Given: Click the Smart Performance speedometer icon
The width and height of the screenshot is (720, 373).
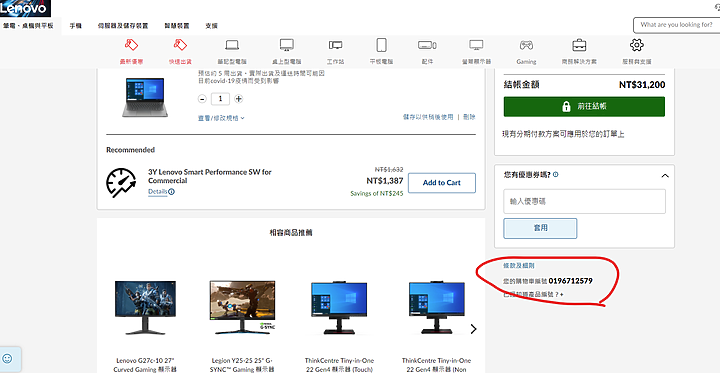Looking at the screenshot, I should 121,182.
